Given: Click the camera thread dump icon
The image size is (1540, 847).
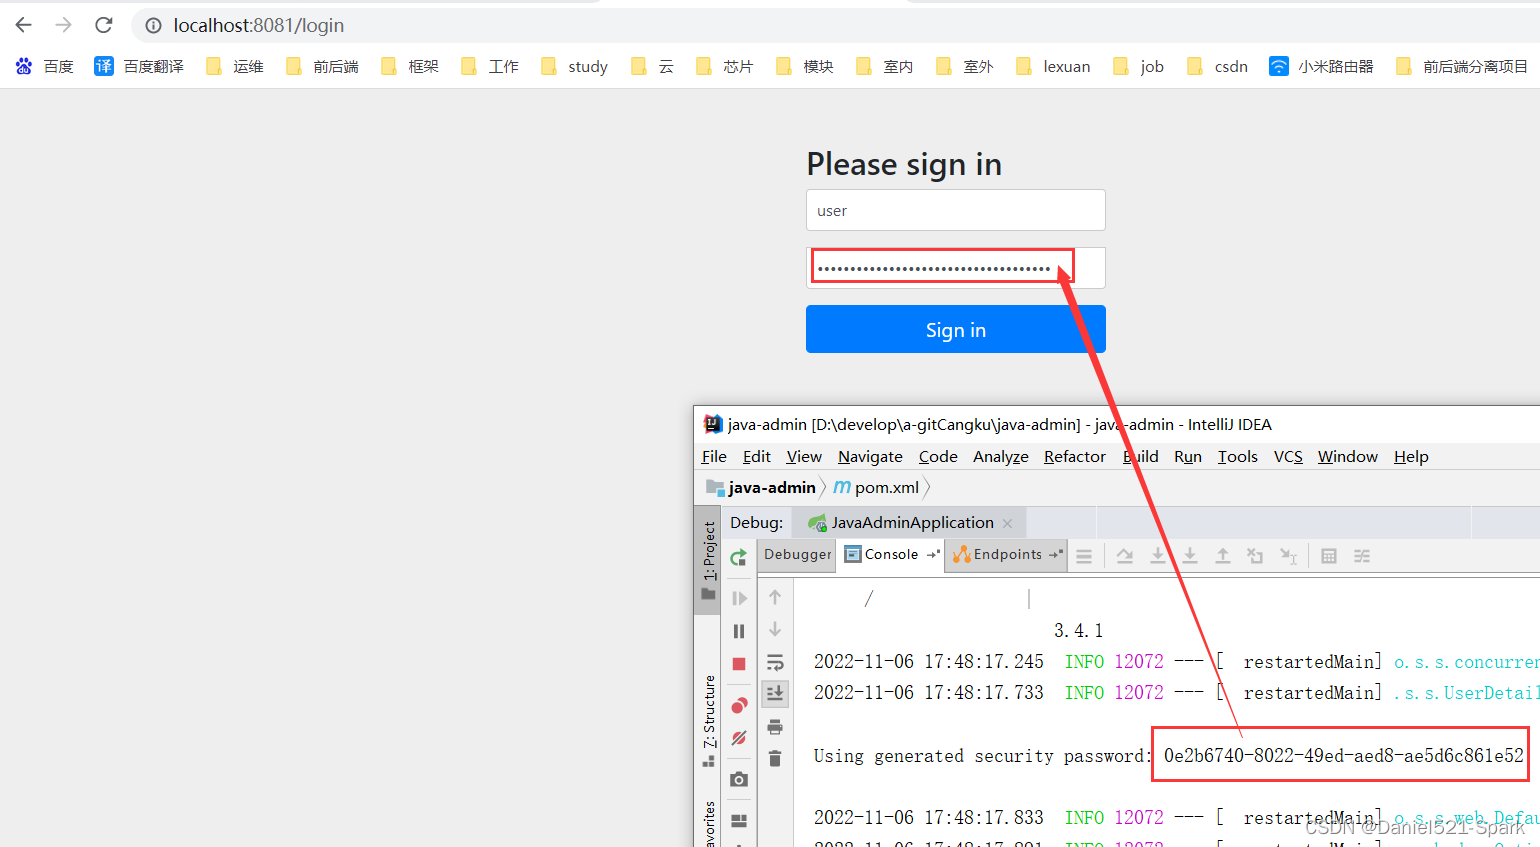Looking at the screenshot, I should [x=739, y=779].
